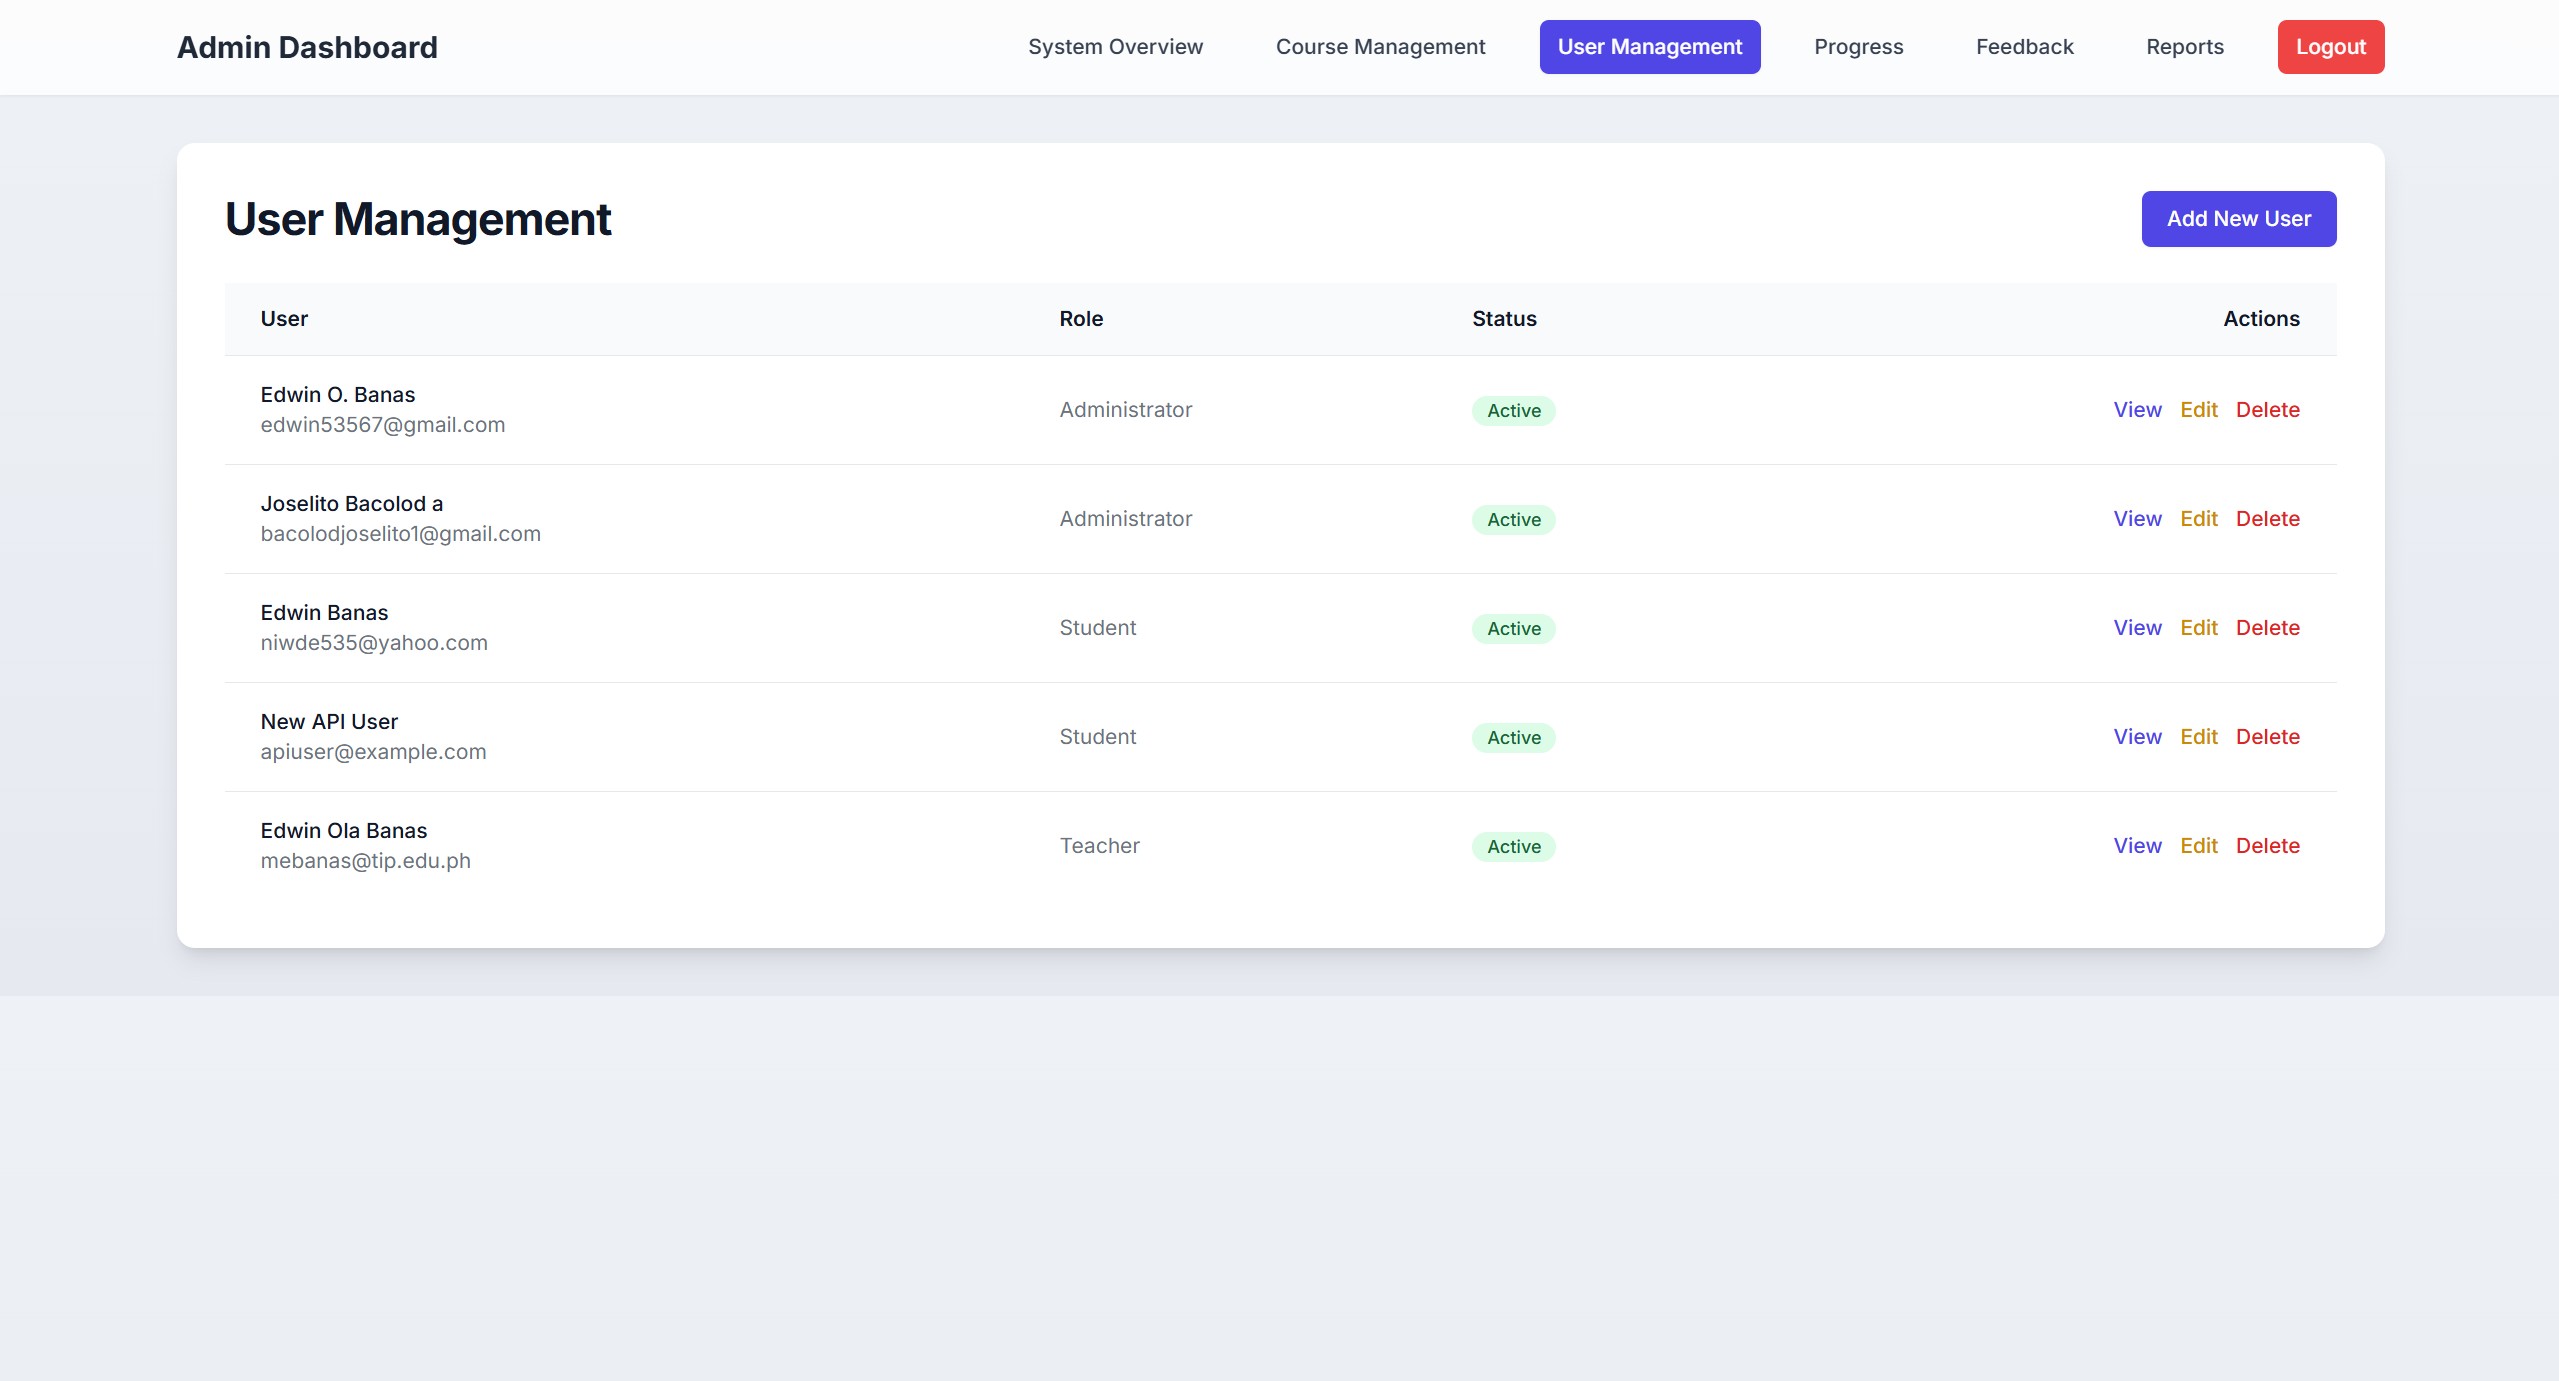Open the Reports nav link

coord(2184,47)
